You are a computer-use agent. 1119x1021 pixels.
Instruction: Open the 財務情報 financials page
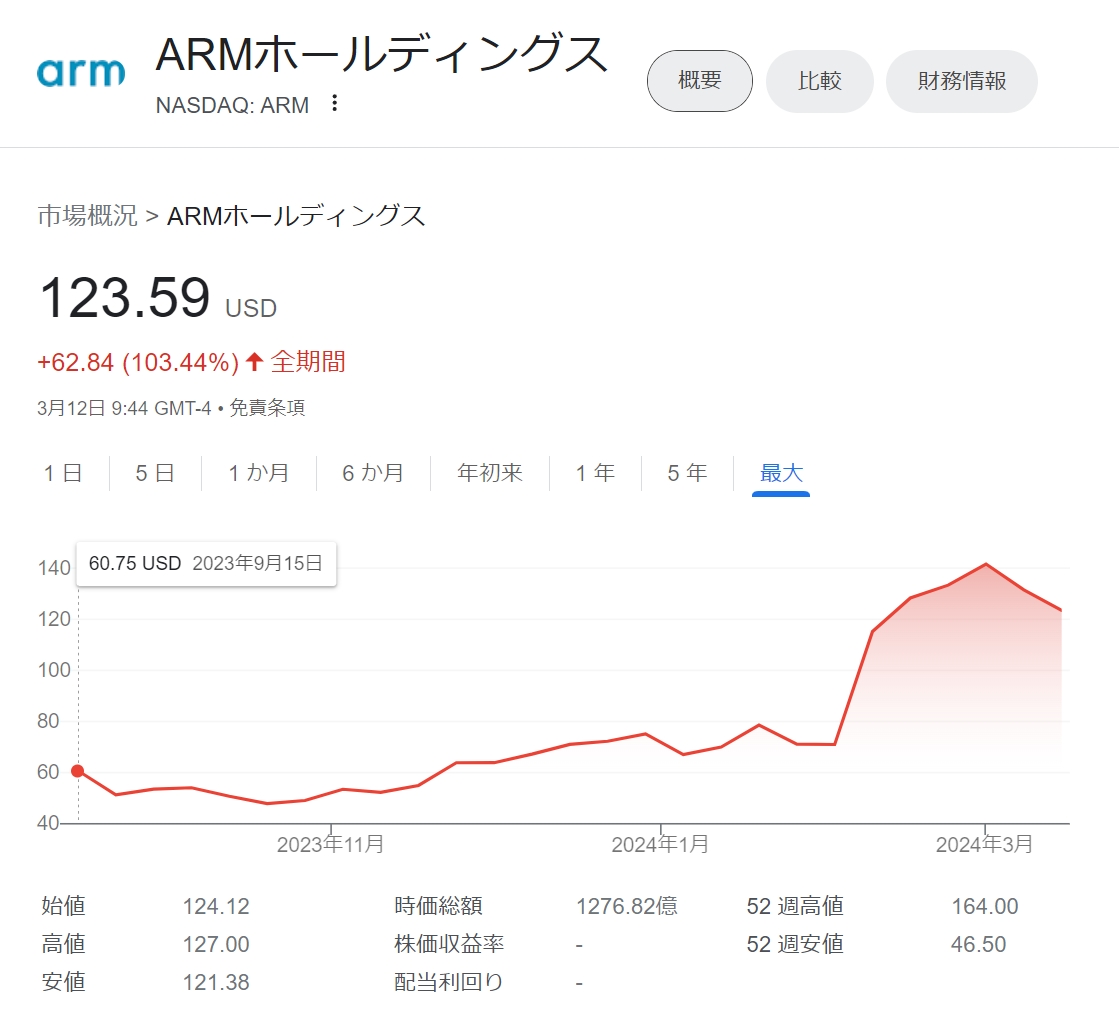coord(961,81)
